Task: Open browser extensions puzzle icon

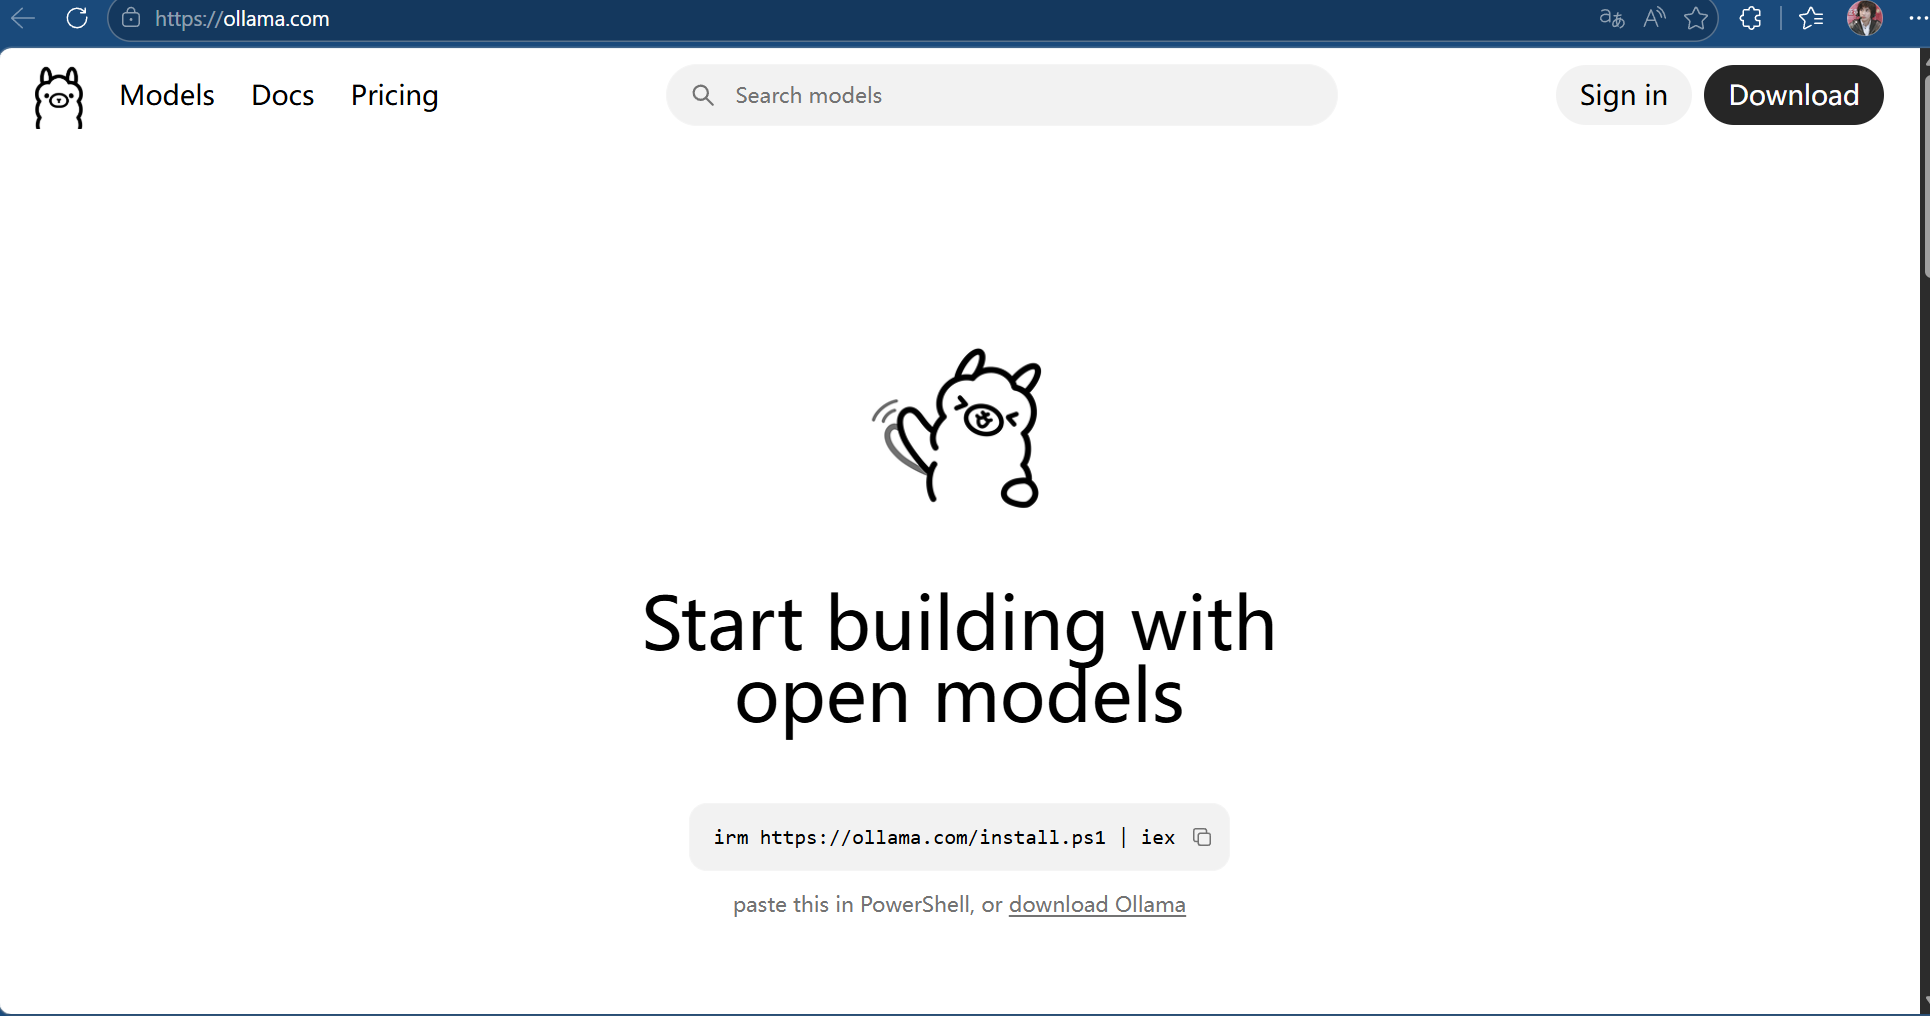Action: pyautogui.click(x=1750, y=18)
